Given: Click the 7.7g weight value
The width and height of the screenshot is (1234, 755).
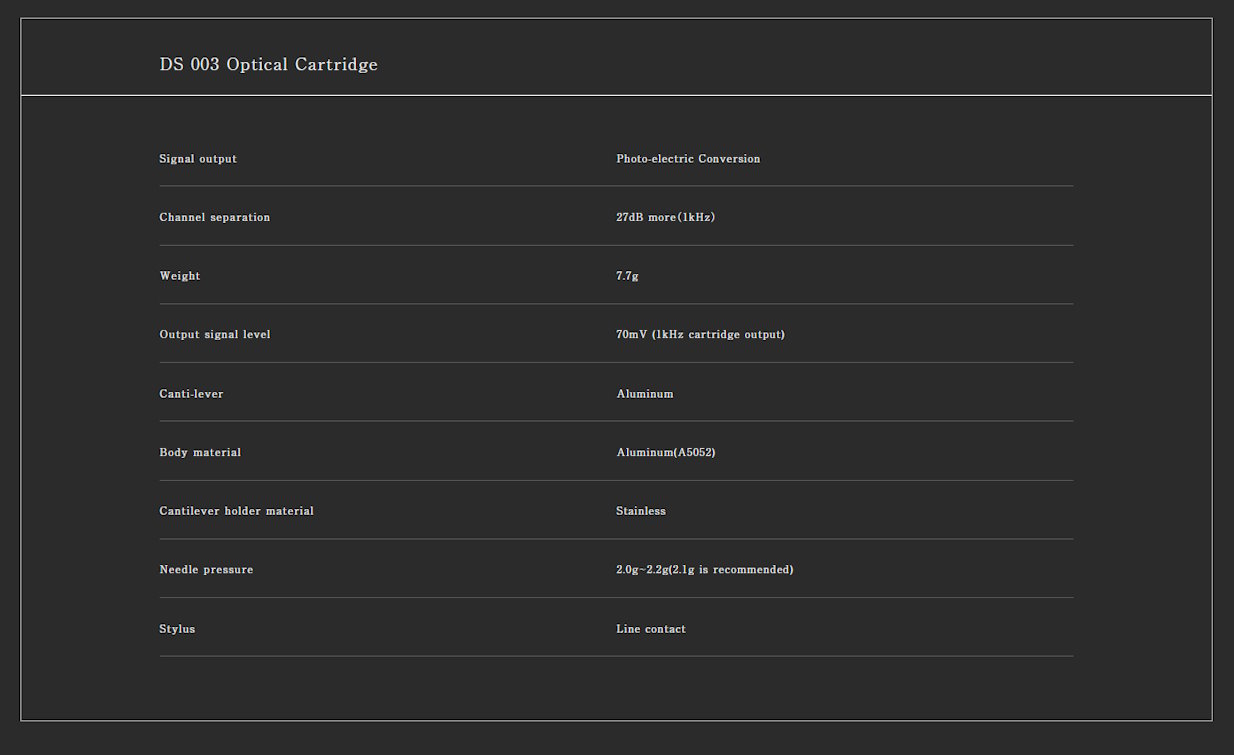Looking at the screenshot, I should point(627,276).
